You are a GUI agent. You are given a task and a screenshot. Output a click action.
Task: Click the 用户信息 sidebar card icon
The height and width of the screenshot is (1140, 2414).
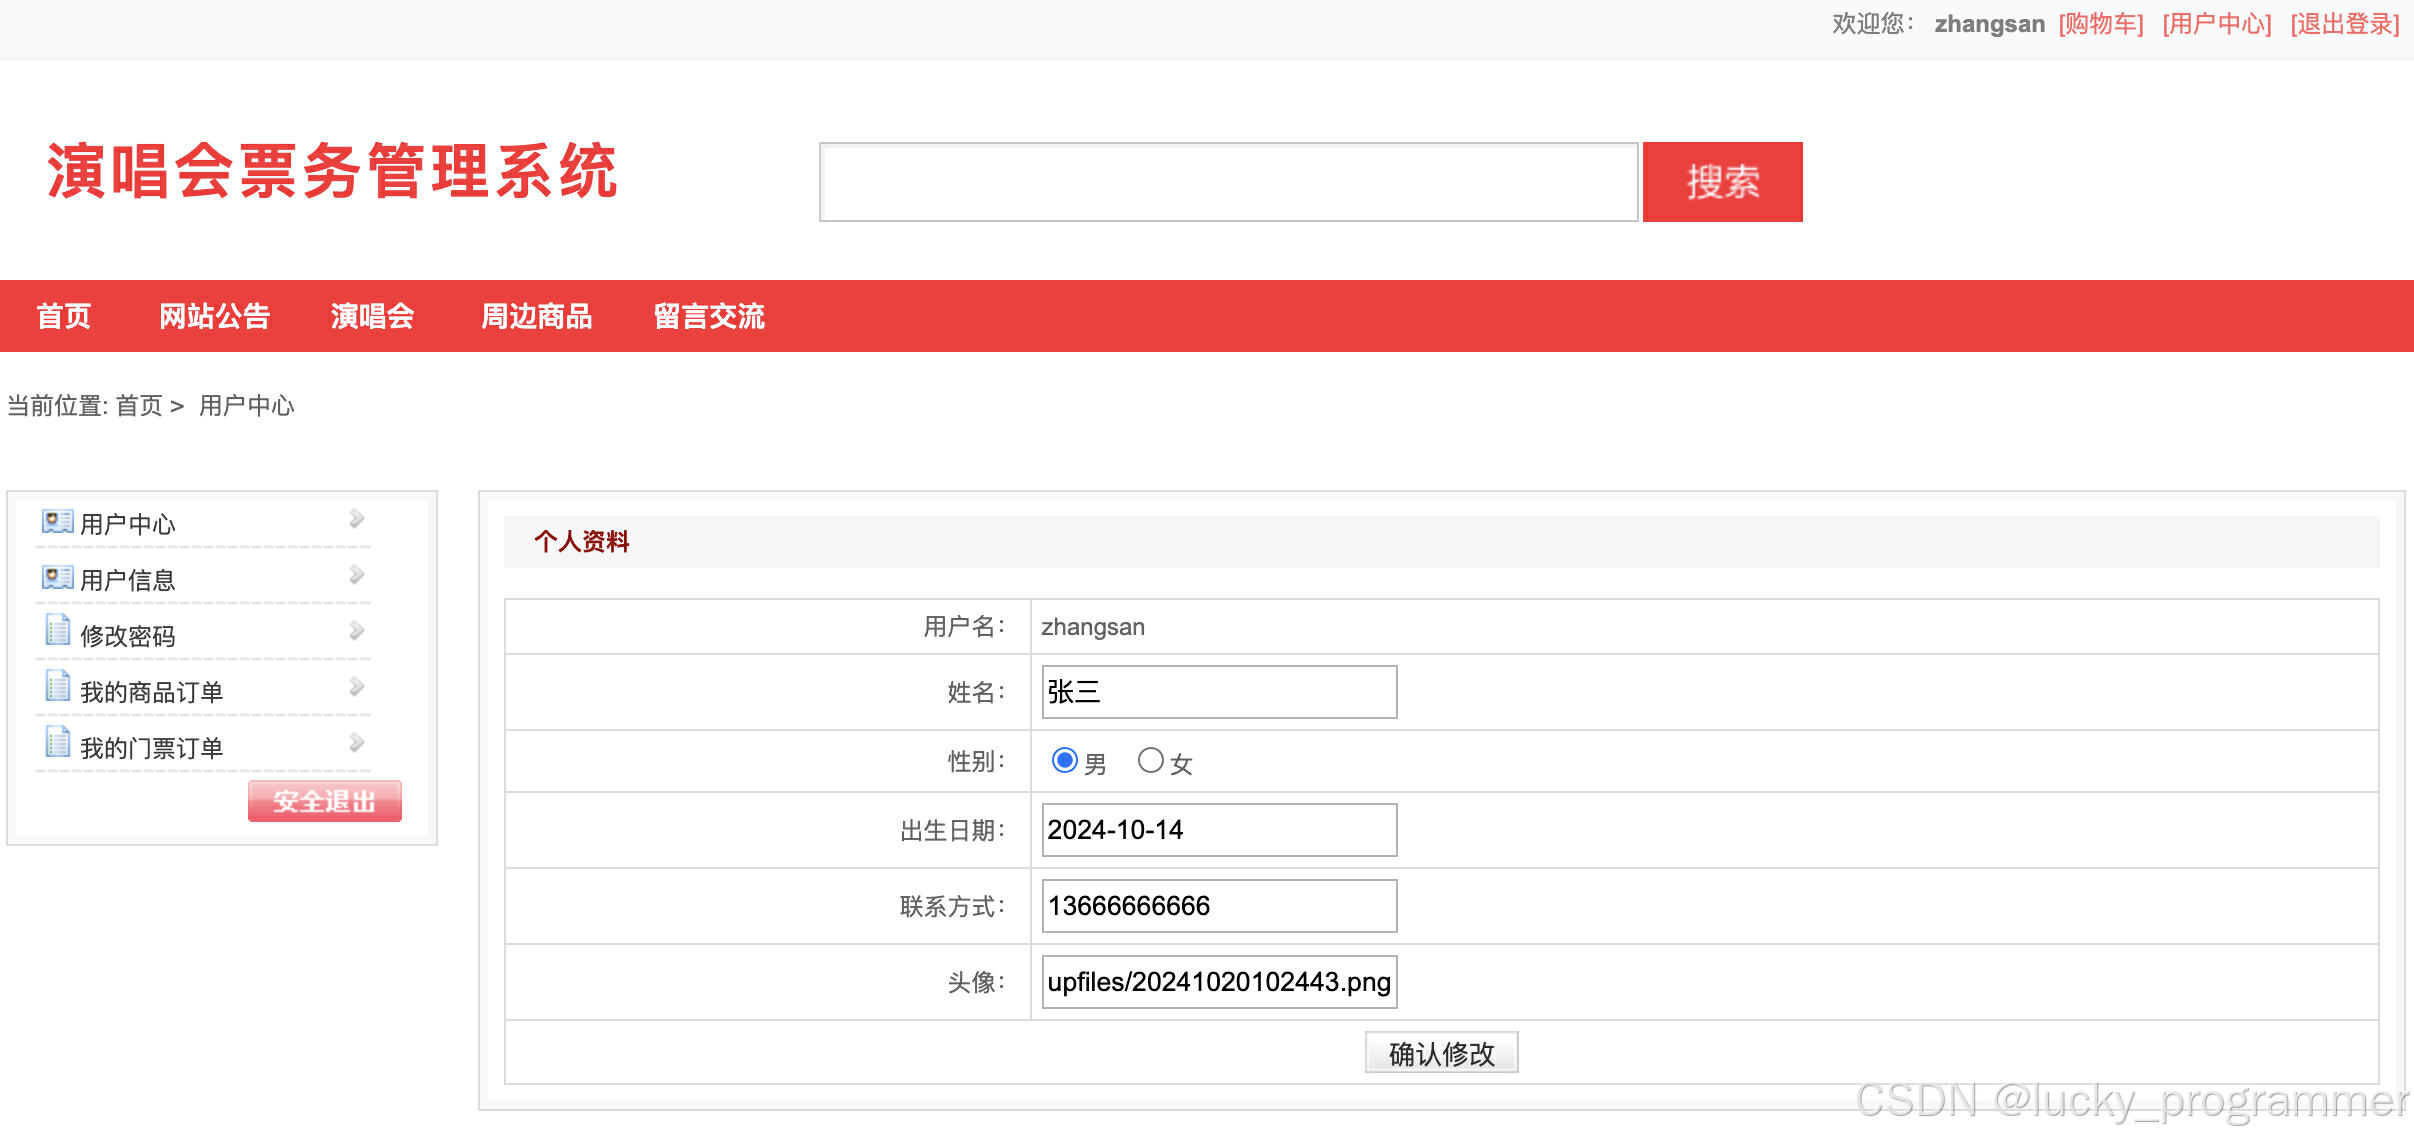pos(57,577)
